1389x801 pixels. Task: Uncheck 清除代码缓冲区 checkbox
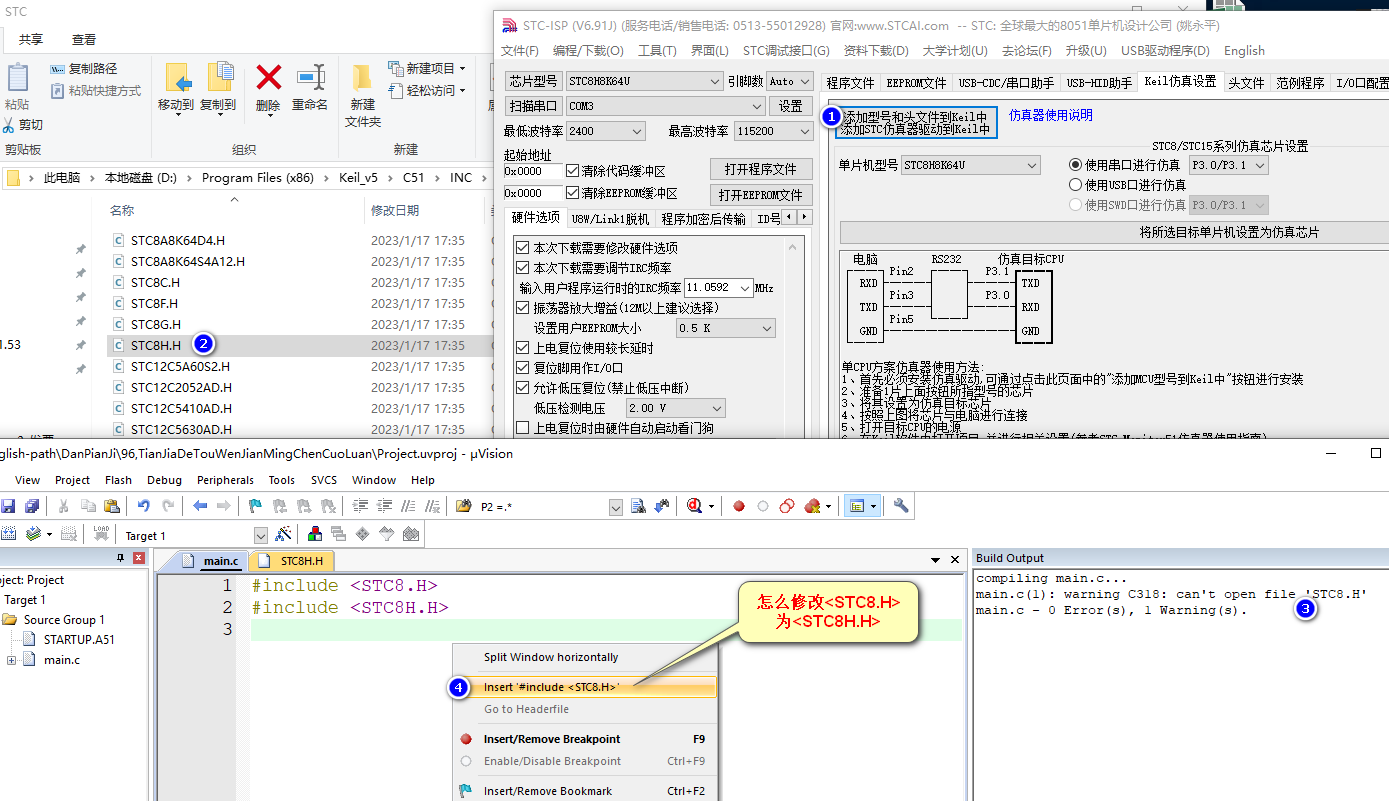(572, 171)
